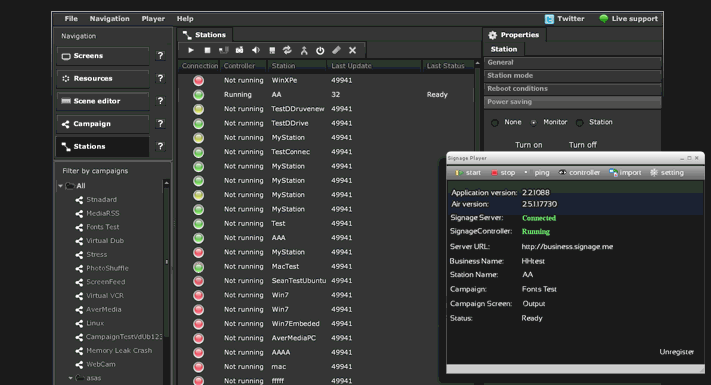Open the Navigation menu
The height and width of the screenshot is (385, 711).
pos(109,19)
